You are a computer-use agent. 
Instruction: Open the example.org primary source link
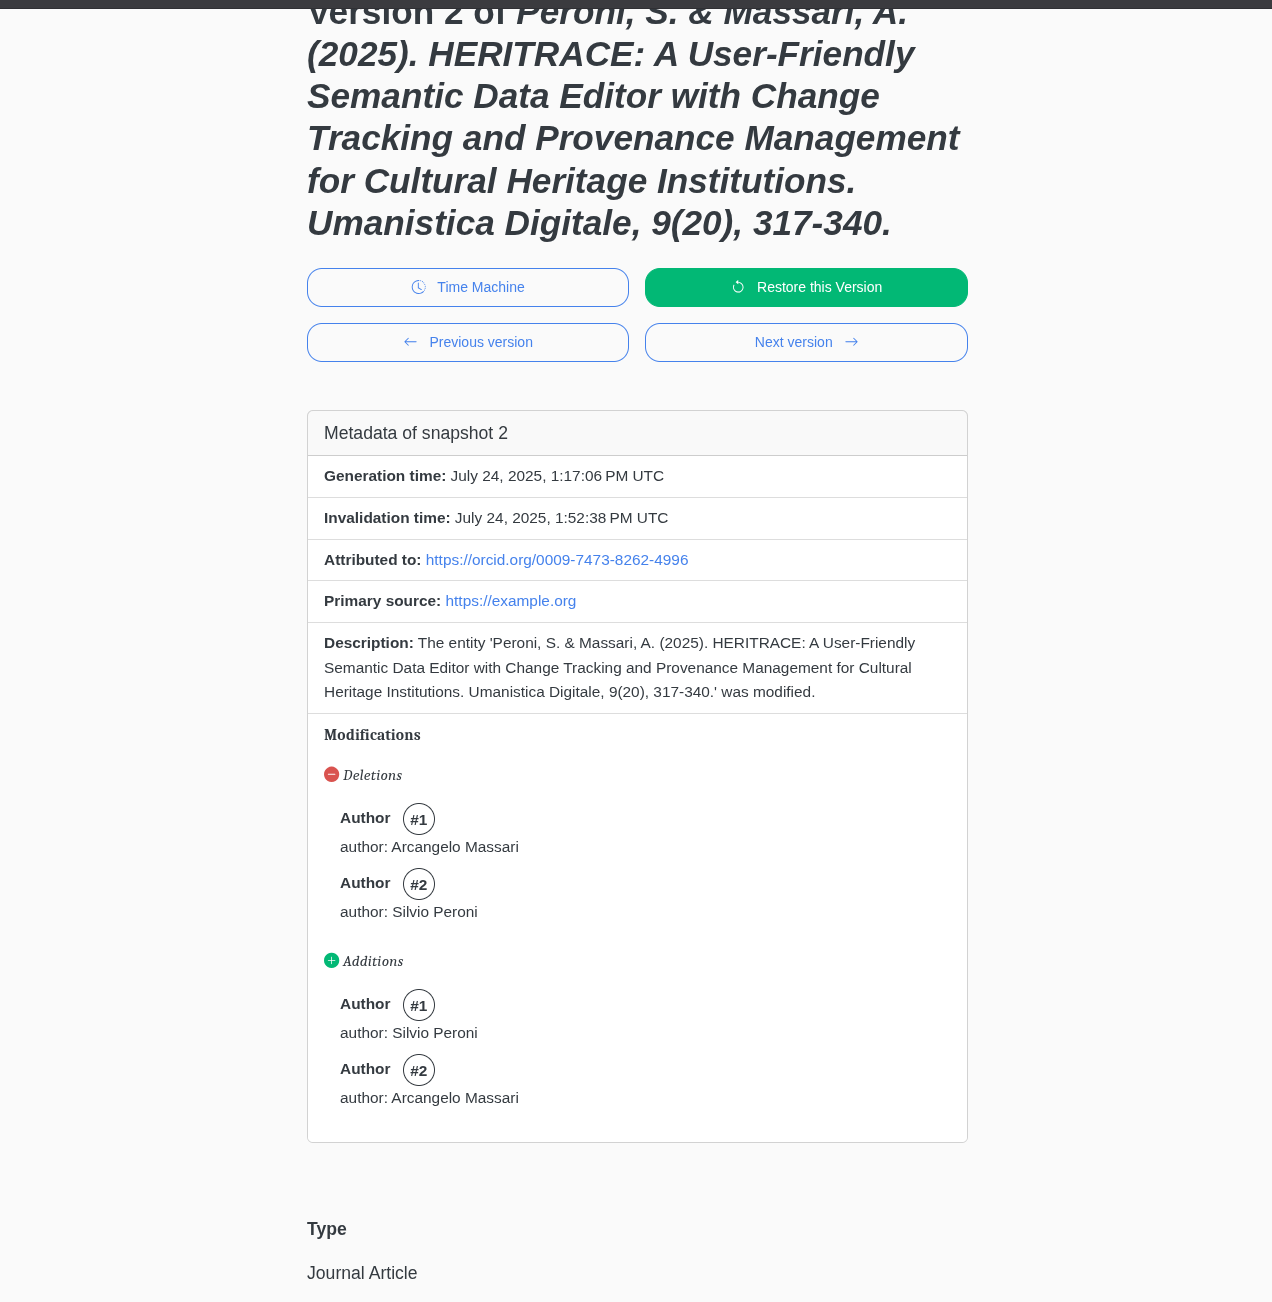pos(511,601)
